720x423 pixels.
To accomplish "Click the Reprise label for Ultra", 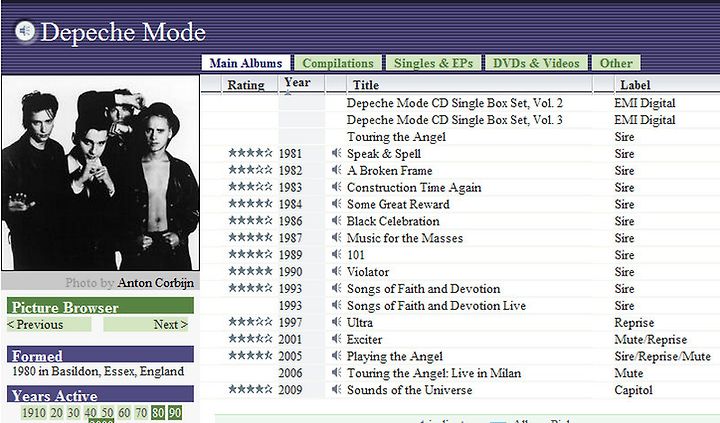I will (634, 323).
